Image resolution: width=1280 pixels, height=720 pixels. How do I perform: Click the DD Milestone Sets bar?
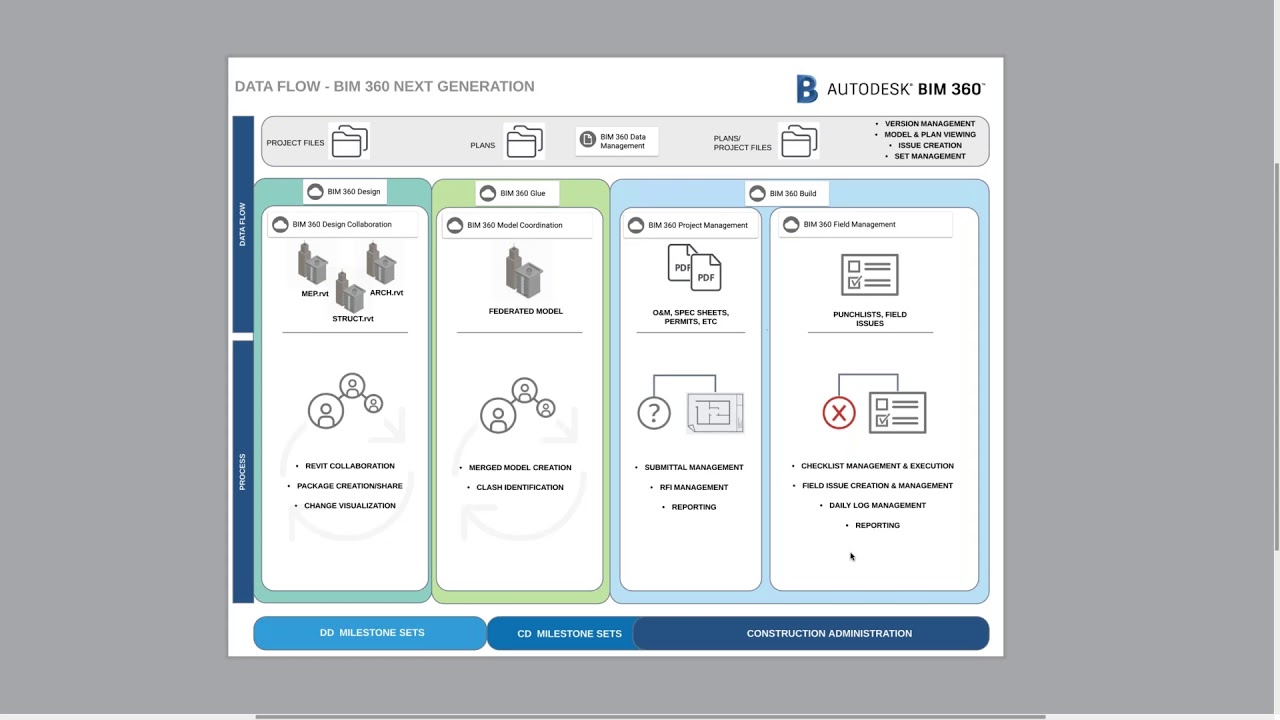click(x=371, y=633)
